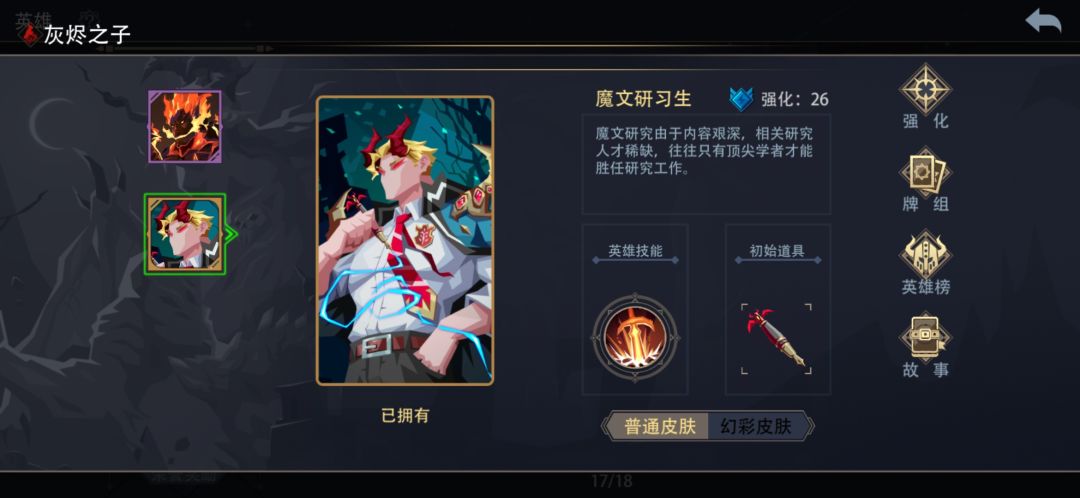Image resolution: width=1080 pixels, height=498 pixels.
Task: Switch to 普通皮肤 skin option
Action: pos(660,427)
